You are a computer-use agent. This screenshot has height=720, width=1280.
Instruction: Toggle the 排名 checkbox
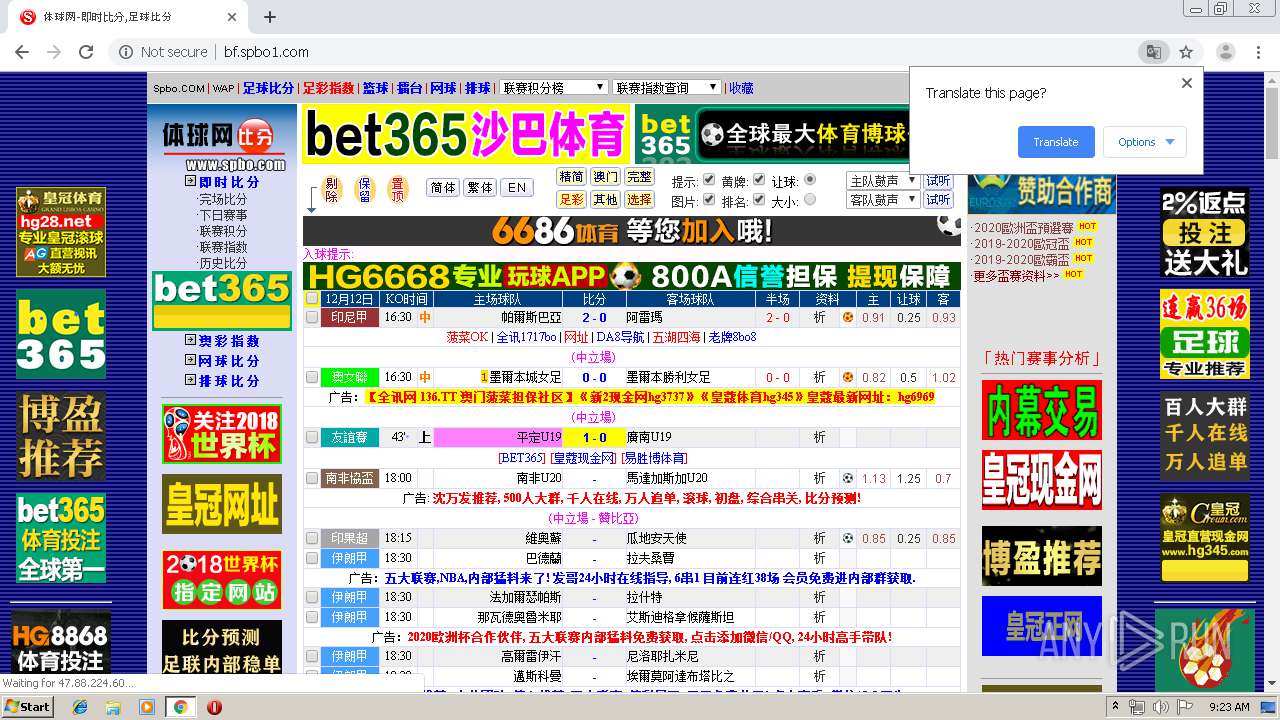point(759,200)
